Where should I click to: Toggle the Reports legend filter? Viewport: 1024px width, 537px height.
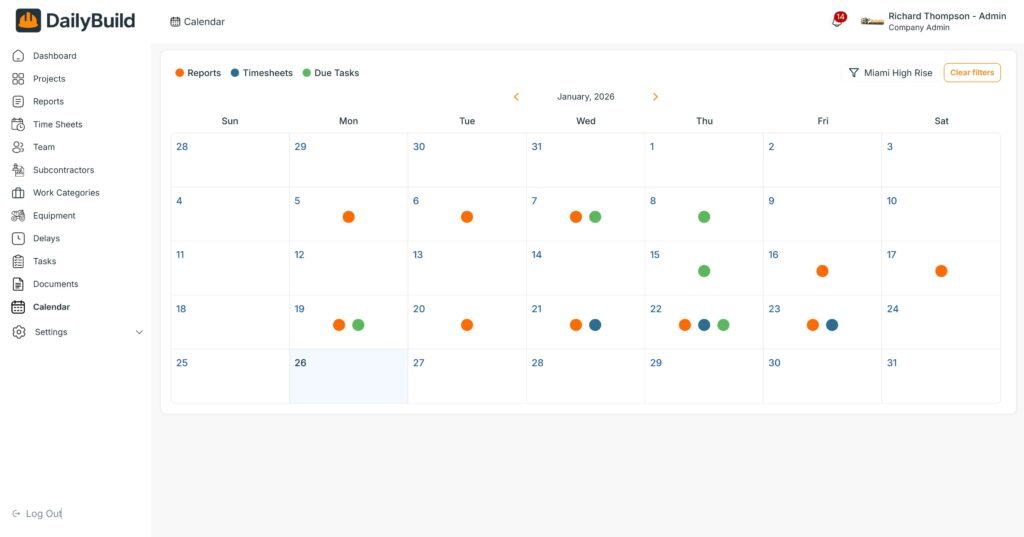click(x=198, y=73)
